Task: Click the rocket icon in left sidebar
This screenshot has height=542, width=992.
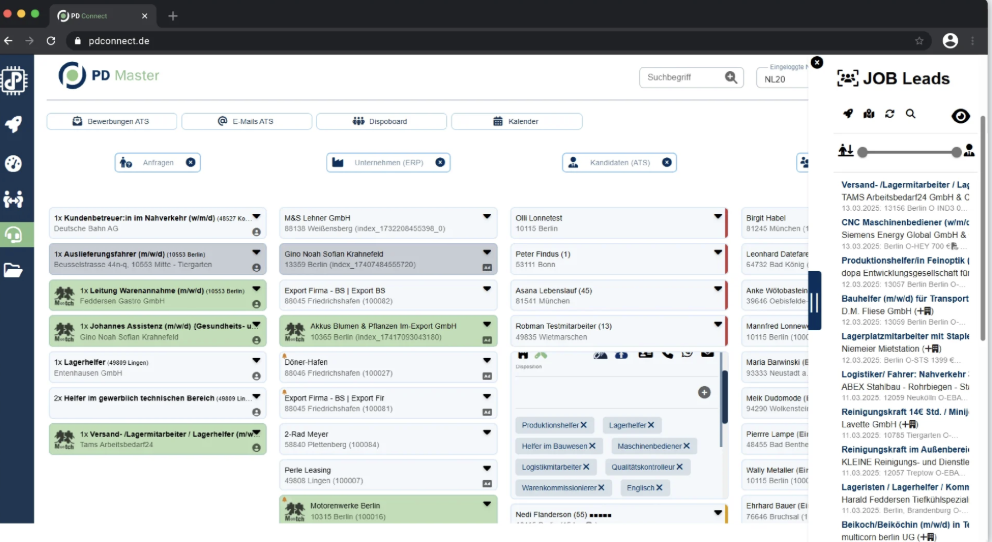Action: [14, 124]
